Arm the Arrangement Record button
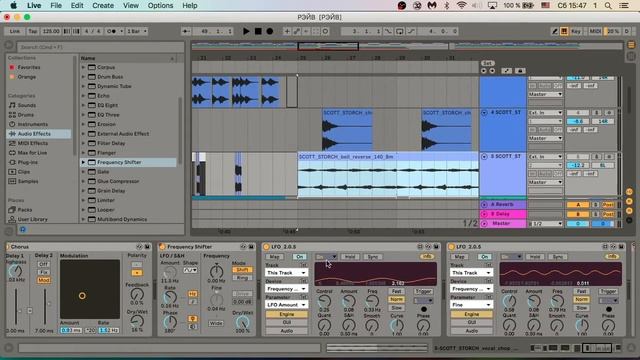 [270, 31]
